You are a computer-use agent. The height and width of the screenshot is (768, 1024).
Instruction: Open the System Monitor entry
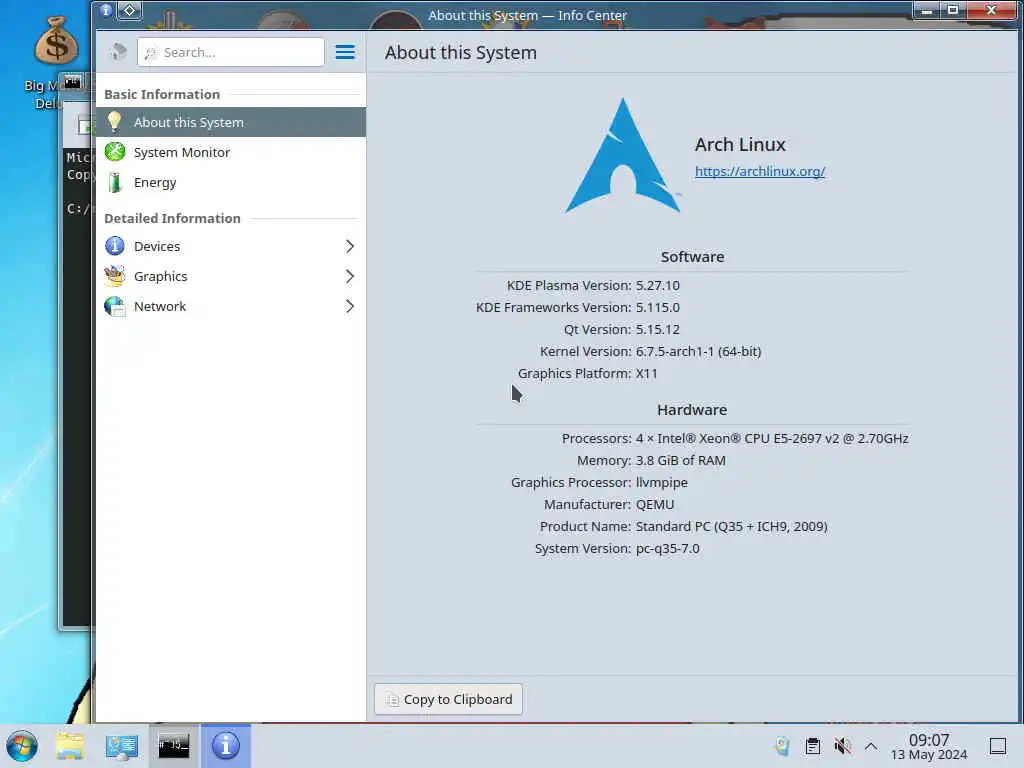coord(231,152)
